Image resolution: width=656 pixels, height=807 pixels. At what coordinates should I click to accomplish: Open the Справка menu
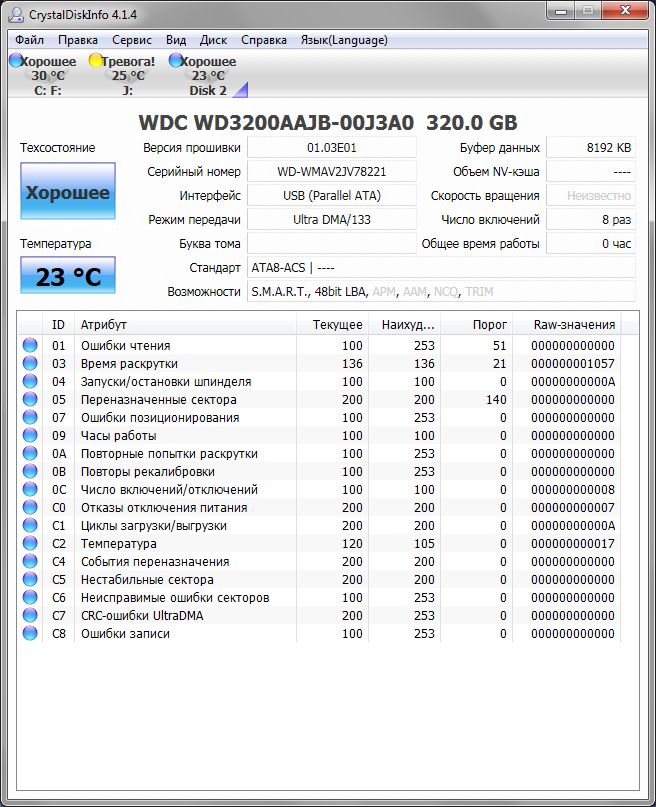[264, 40]
